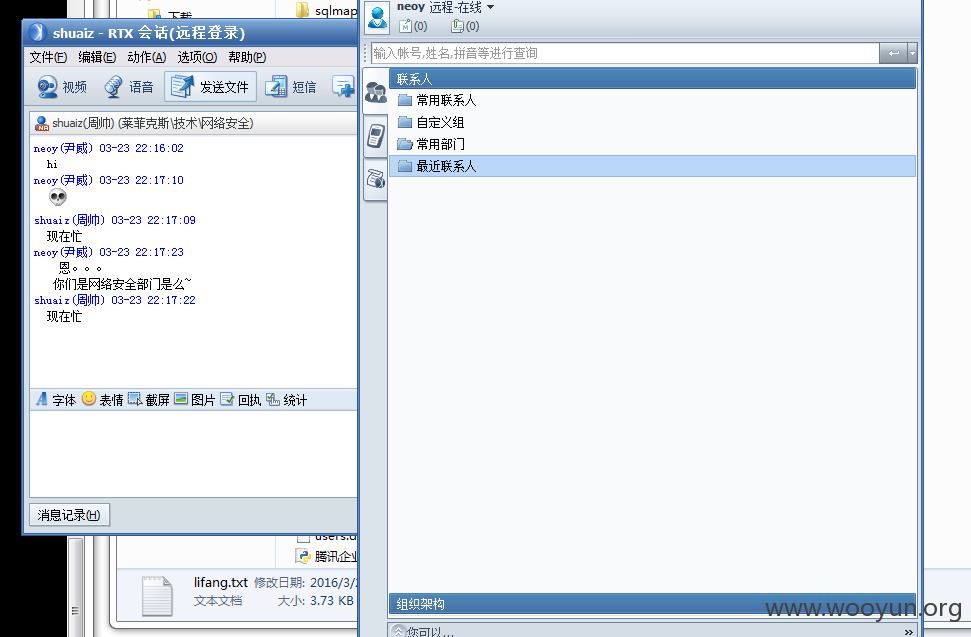Click the contact search input field
The image size is (971, 637).
pos(625,53)
